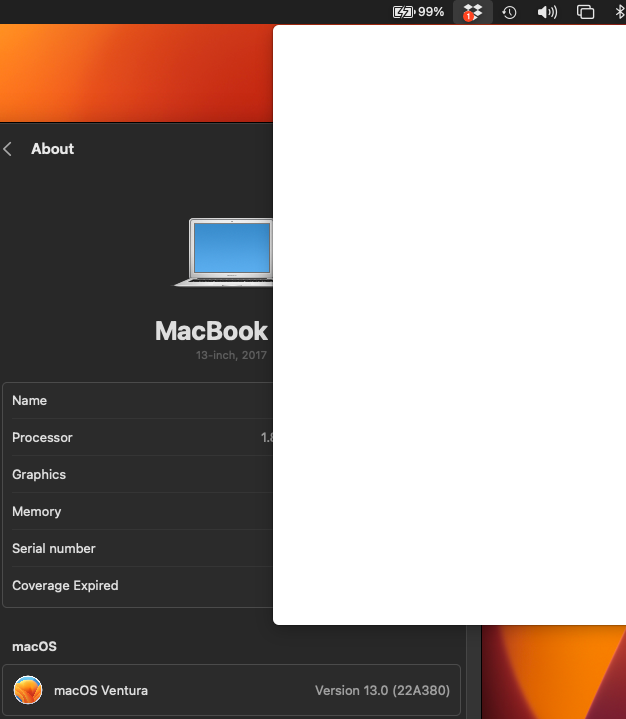Go back using the arrow beside About

7,149
